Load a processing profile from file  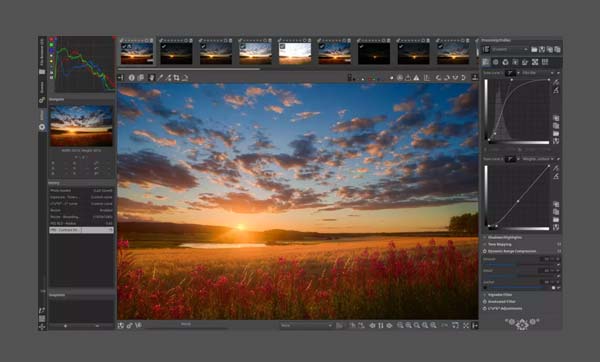pos(534,49)
